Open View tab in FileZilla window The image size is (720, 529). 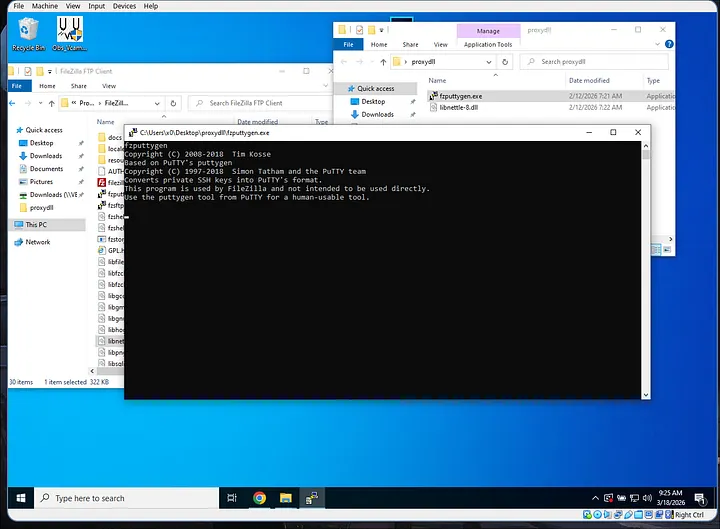(x=109, y=86)
